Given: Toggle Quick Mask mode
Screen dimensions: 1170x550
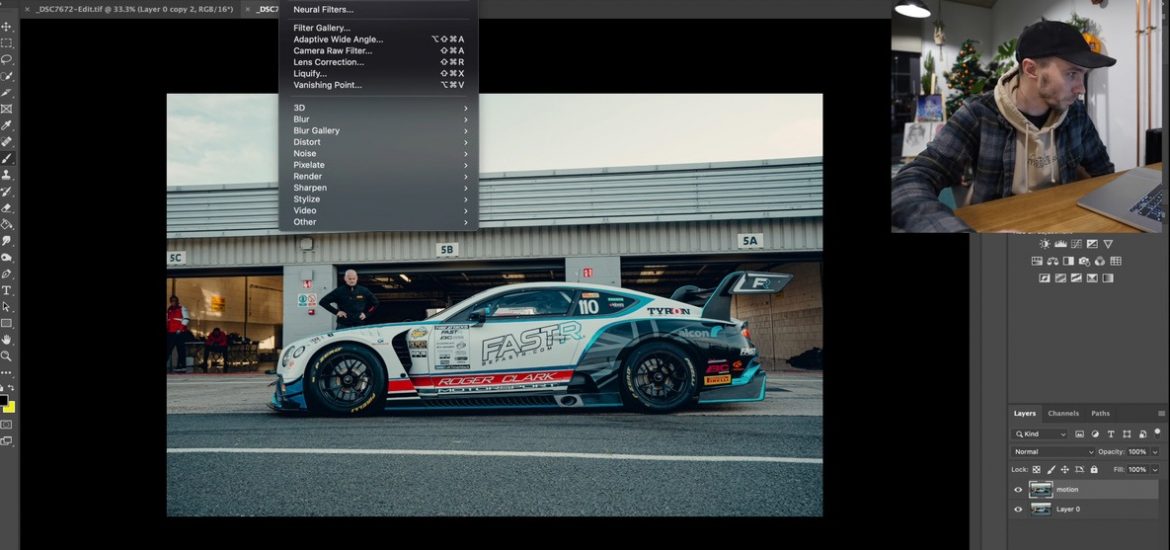Looking at the screenshot, I should 6,425.
